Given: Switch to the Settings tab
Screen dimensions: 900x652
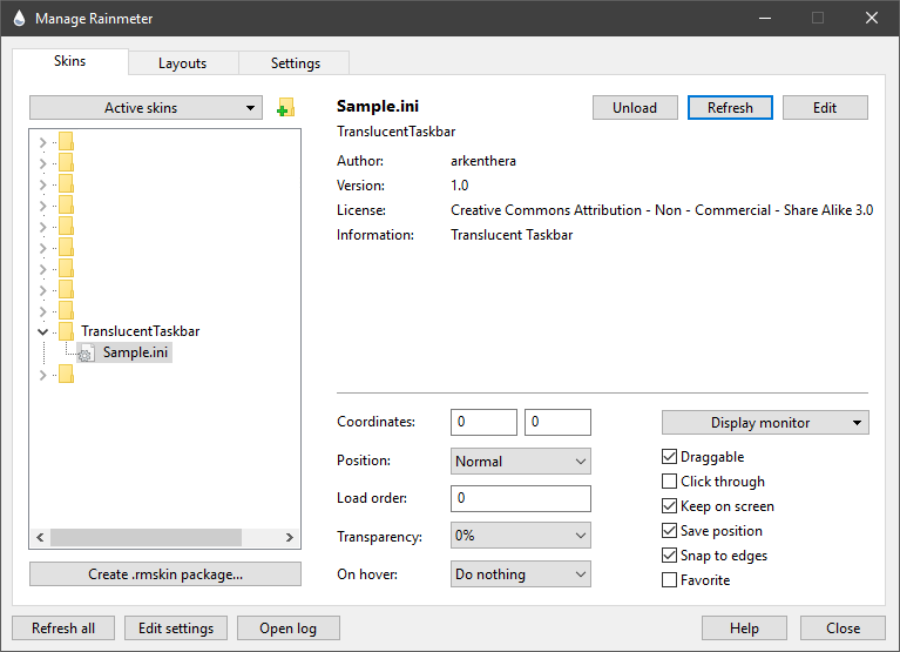Looking at the screenshot, I should coord(295,63).
